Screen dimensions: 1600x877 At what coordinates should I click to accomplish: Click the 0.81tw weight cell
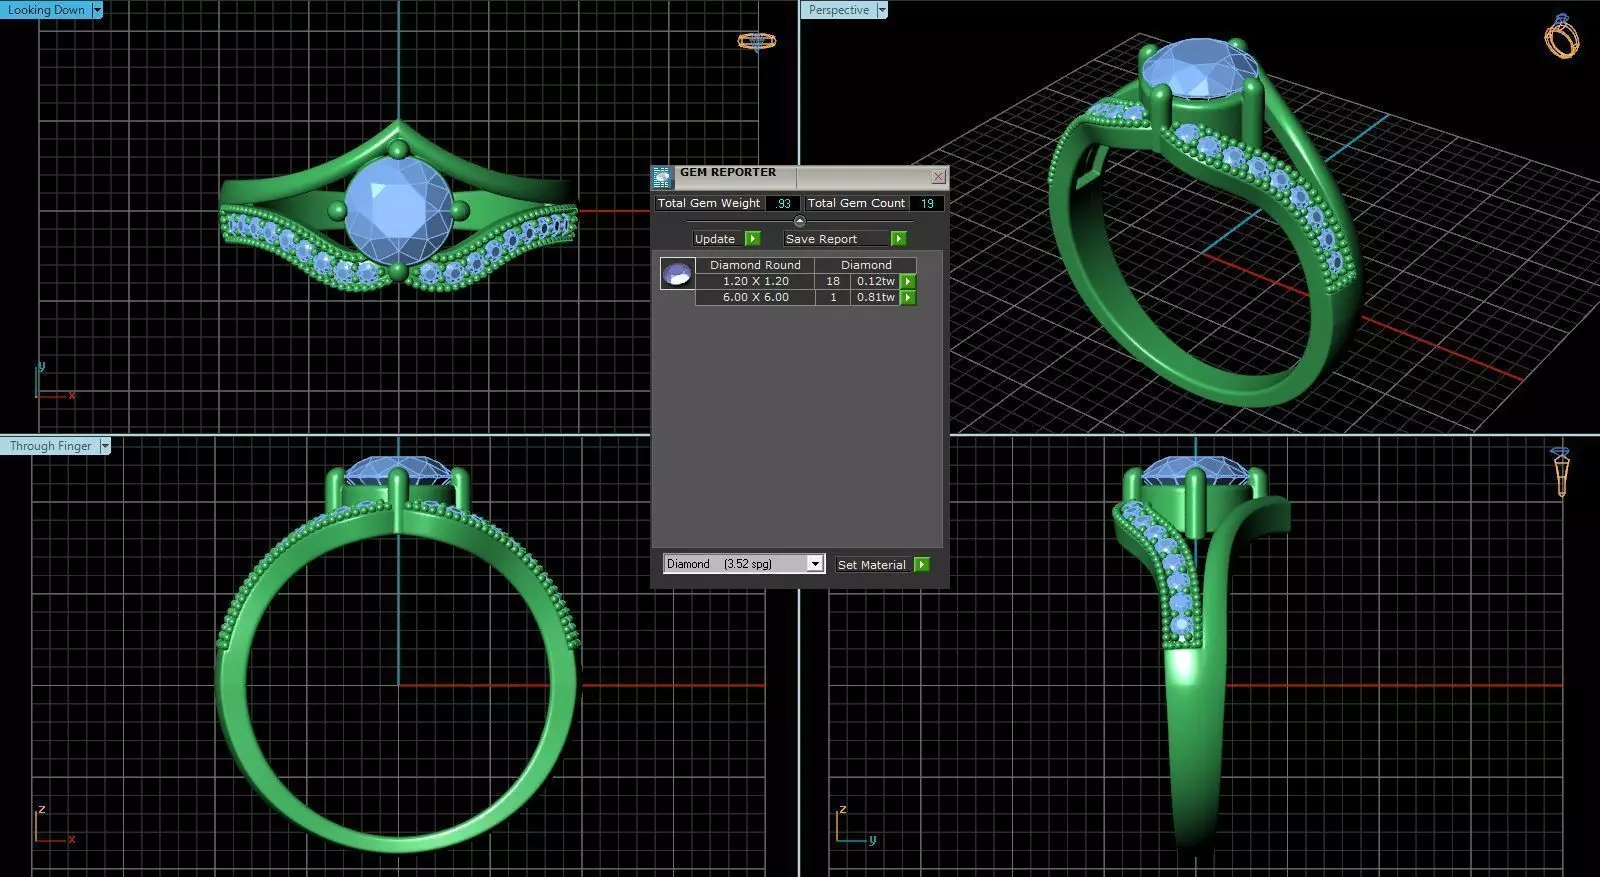tap(876, 298)
